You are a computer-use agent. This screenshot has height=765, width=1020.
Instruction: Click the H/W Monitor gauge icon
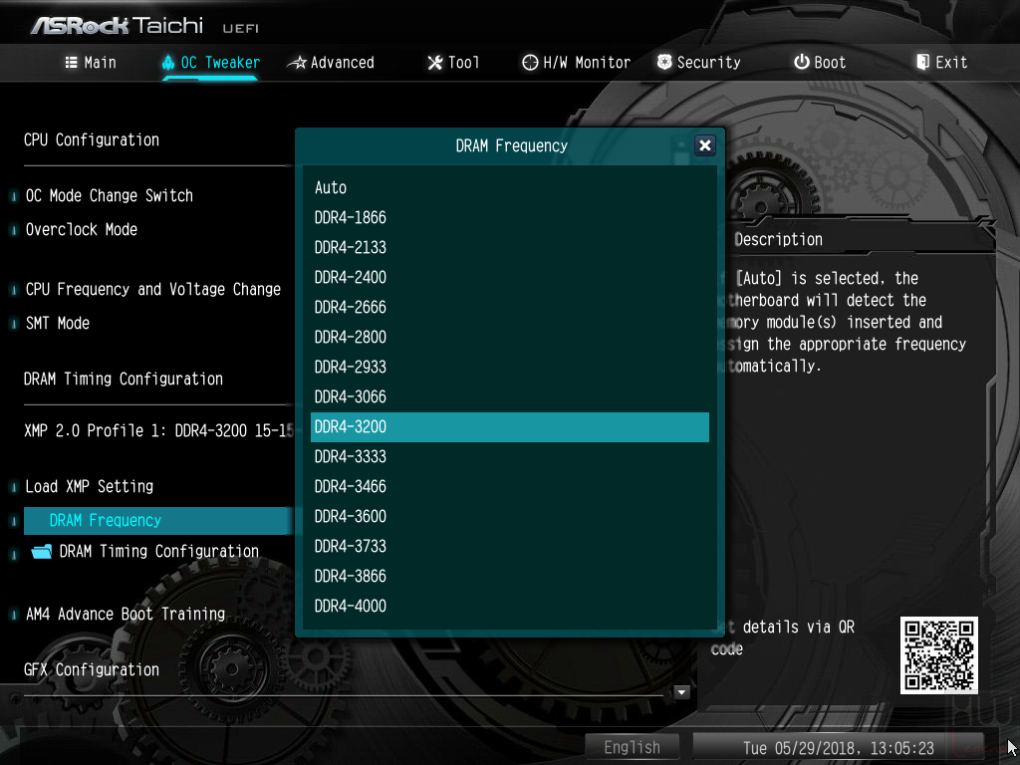(530, 62)
